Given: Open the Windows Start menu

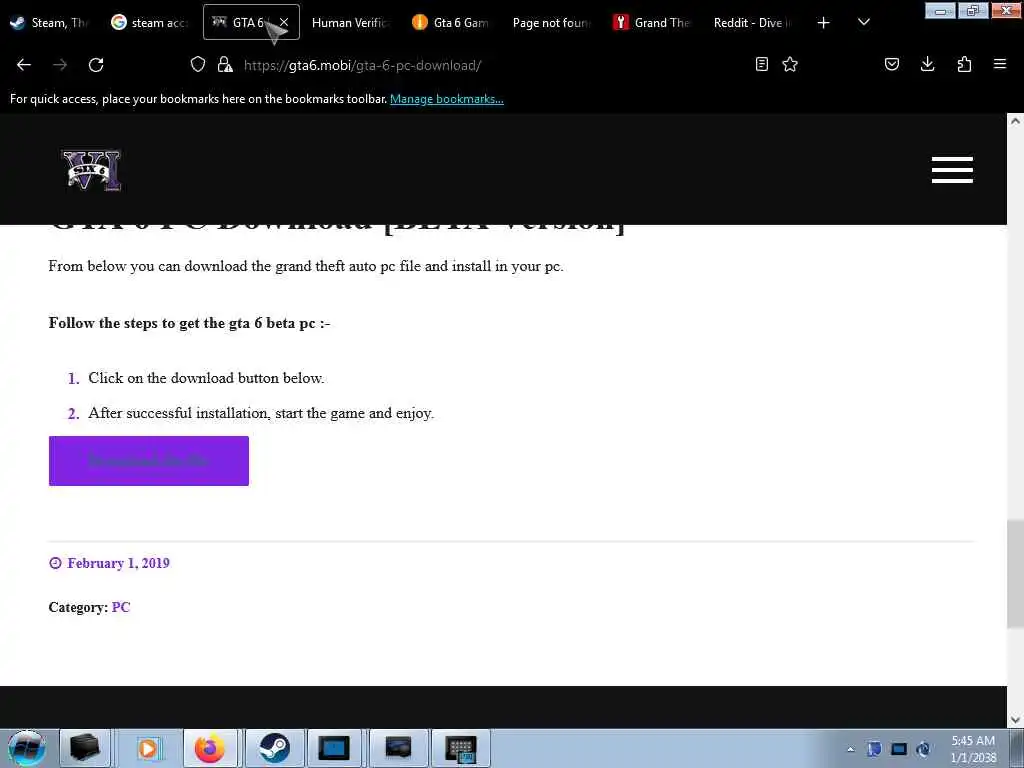Looking at the screenshot, I should tap(26, 748).
